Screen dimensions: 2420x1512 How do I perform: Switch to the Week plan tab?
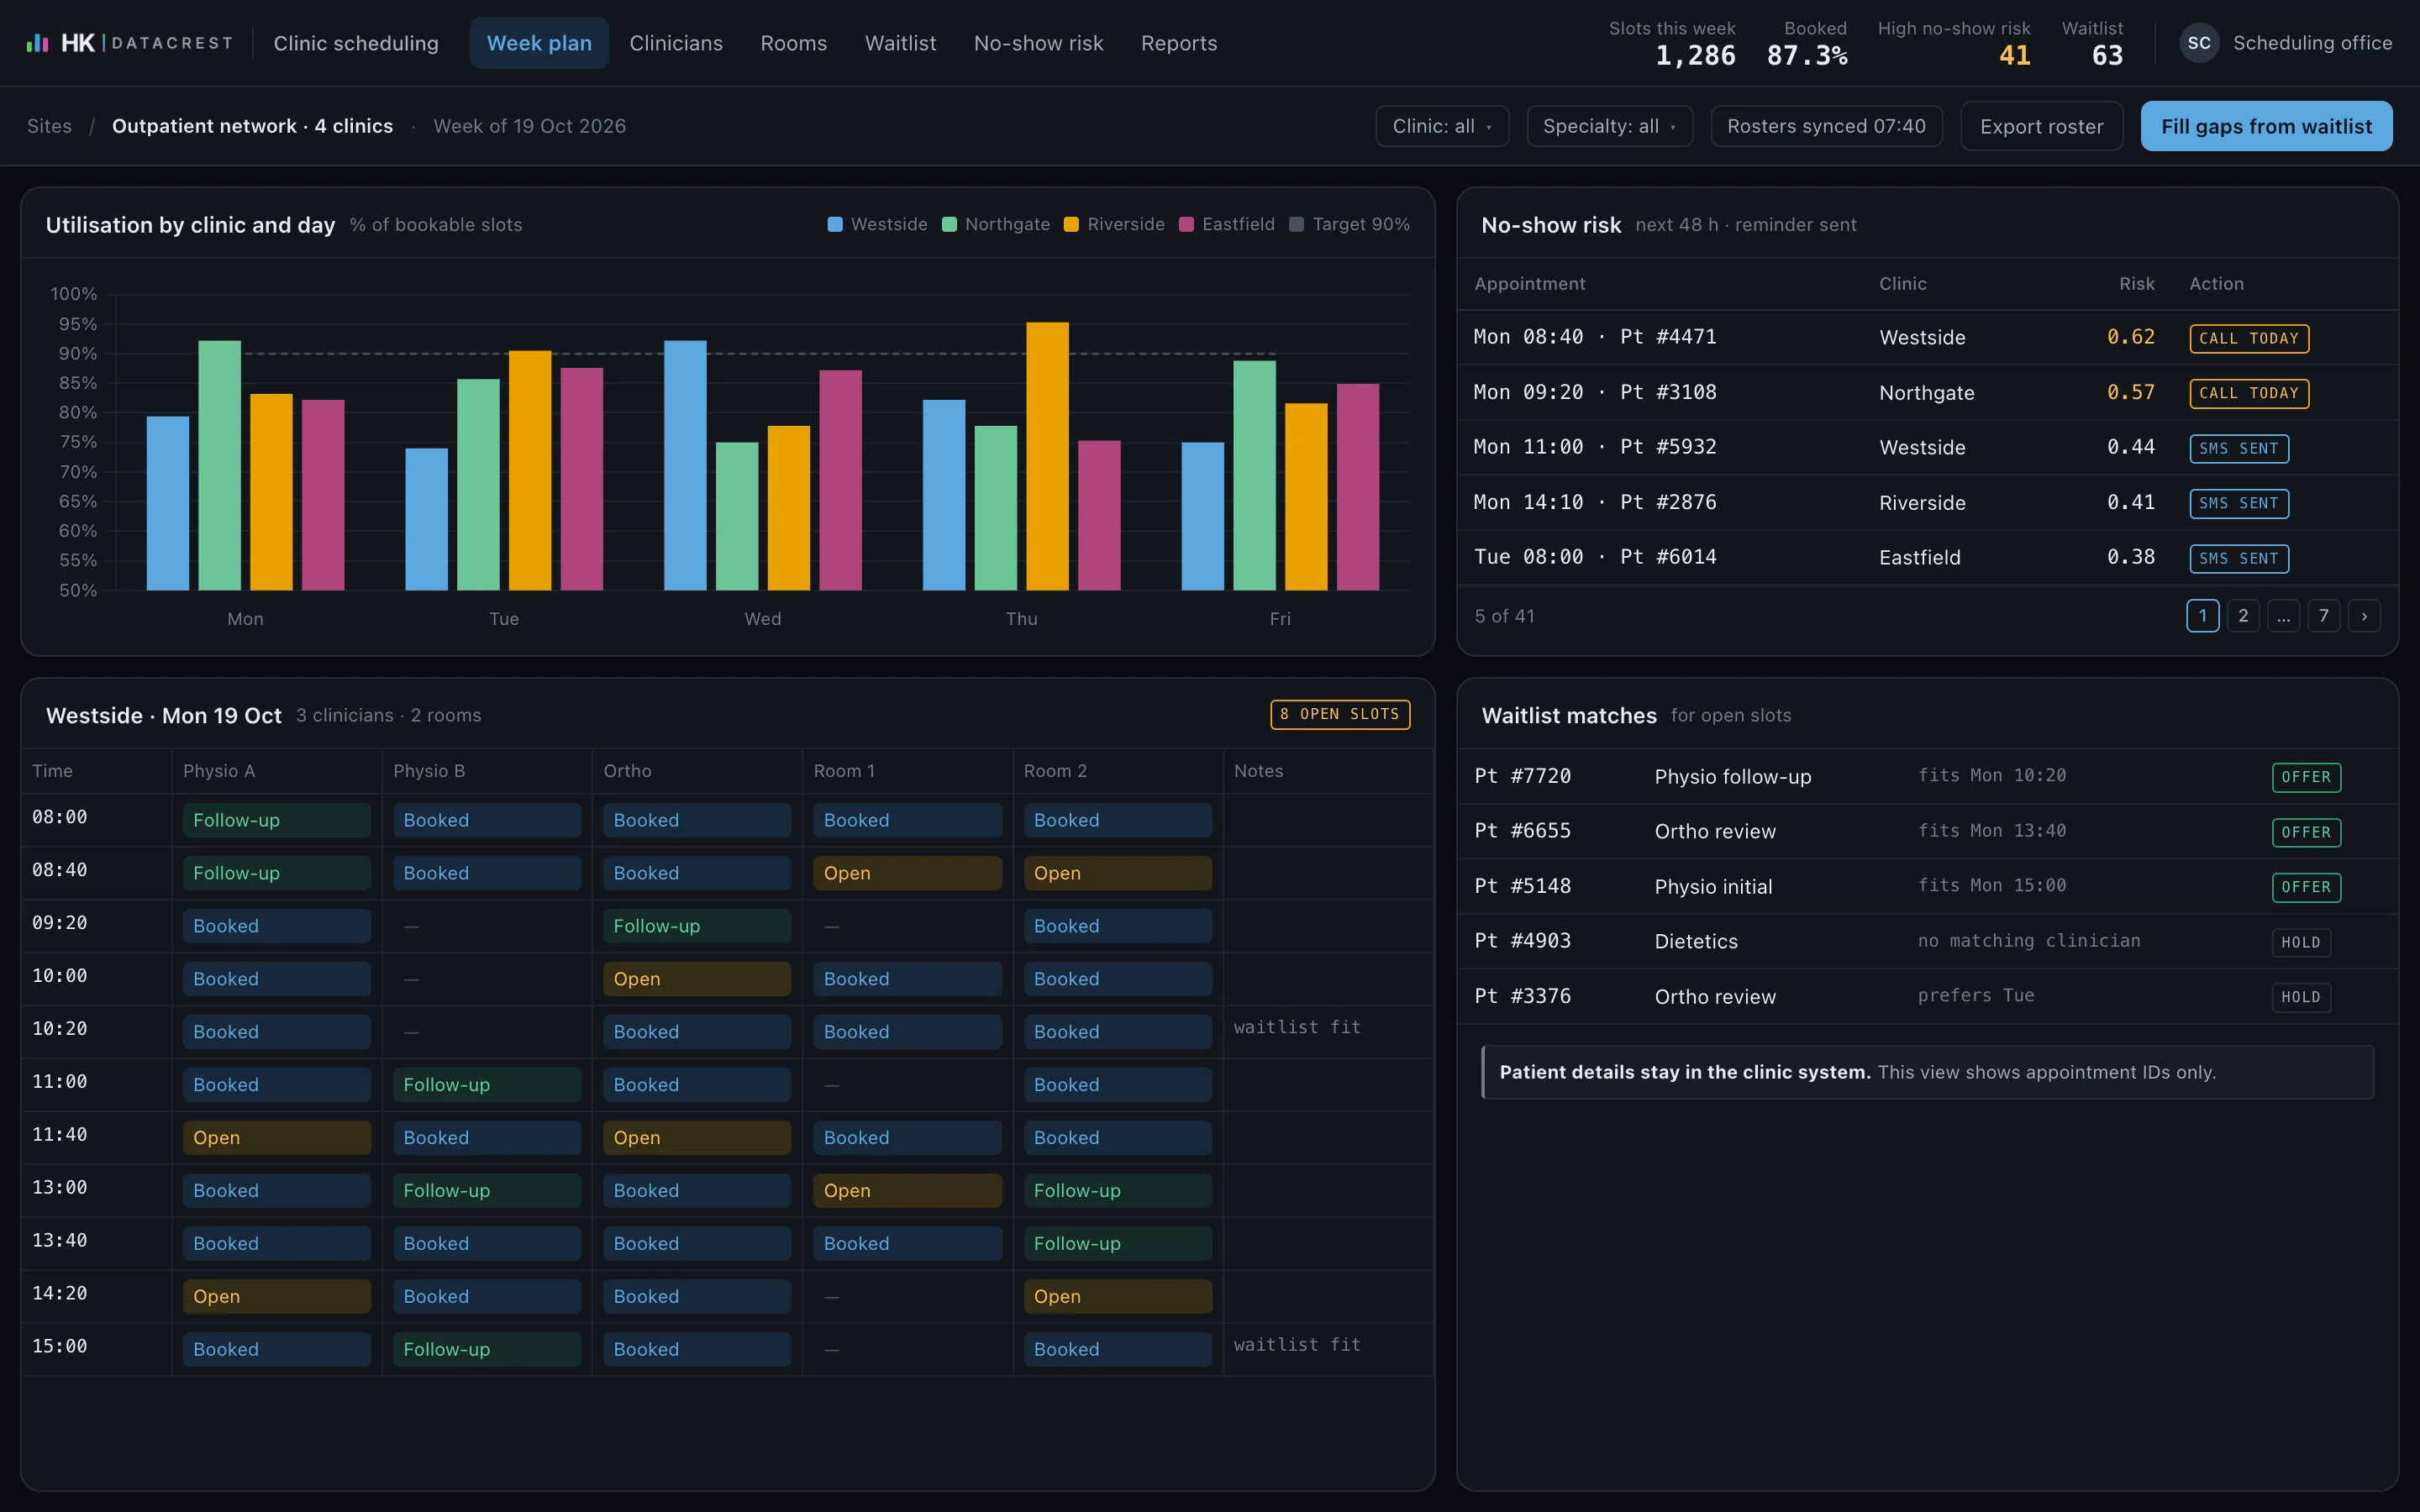(539, 43)
